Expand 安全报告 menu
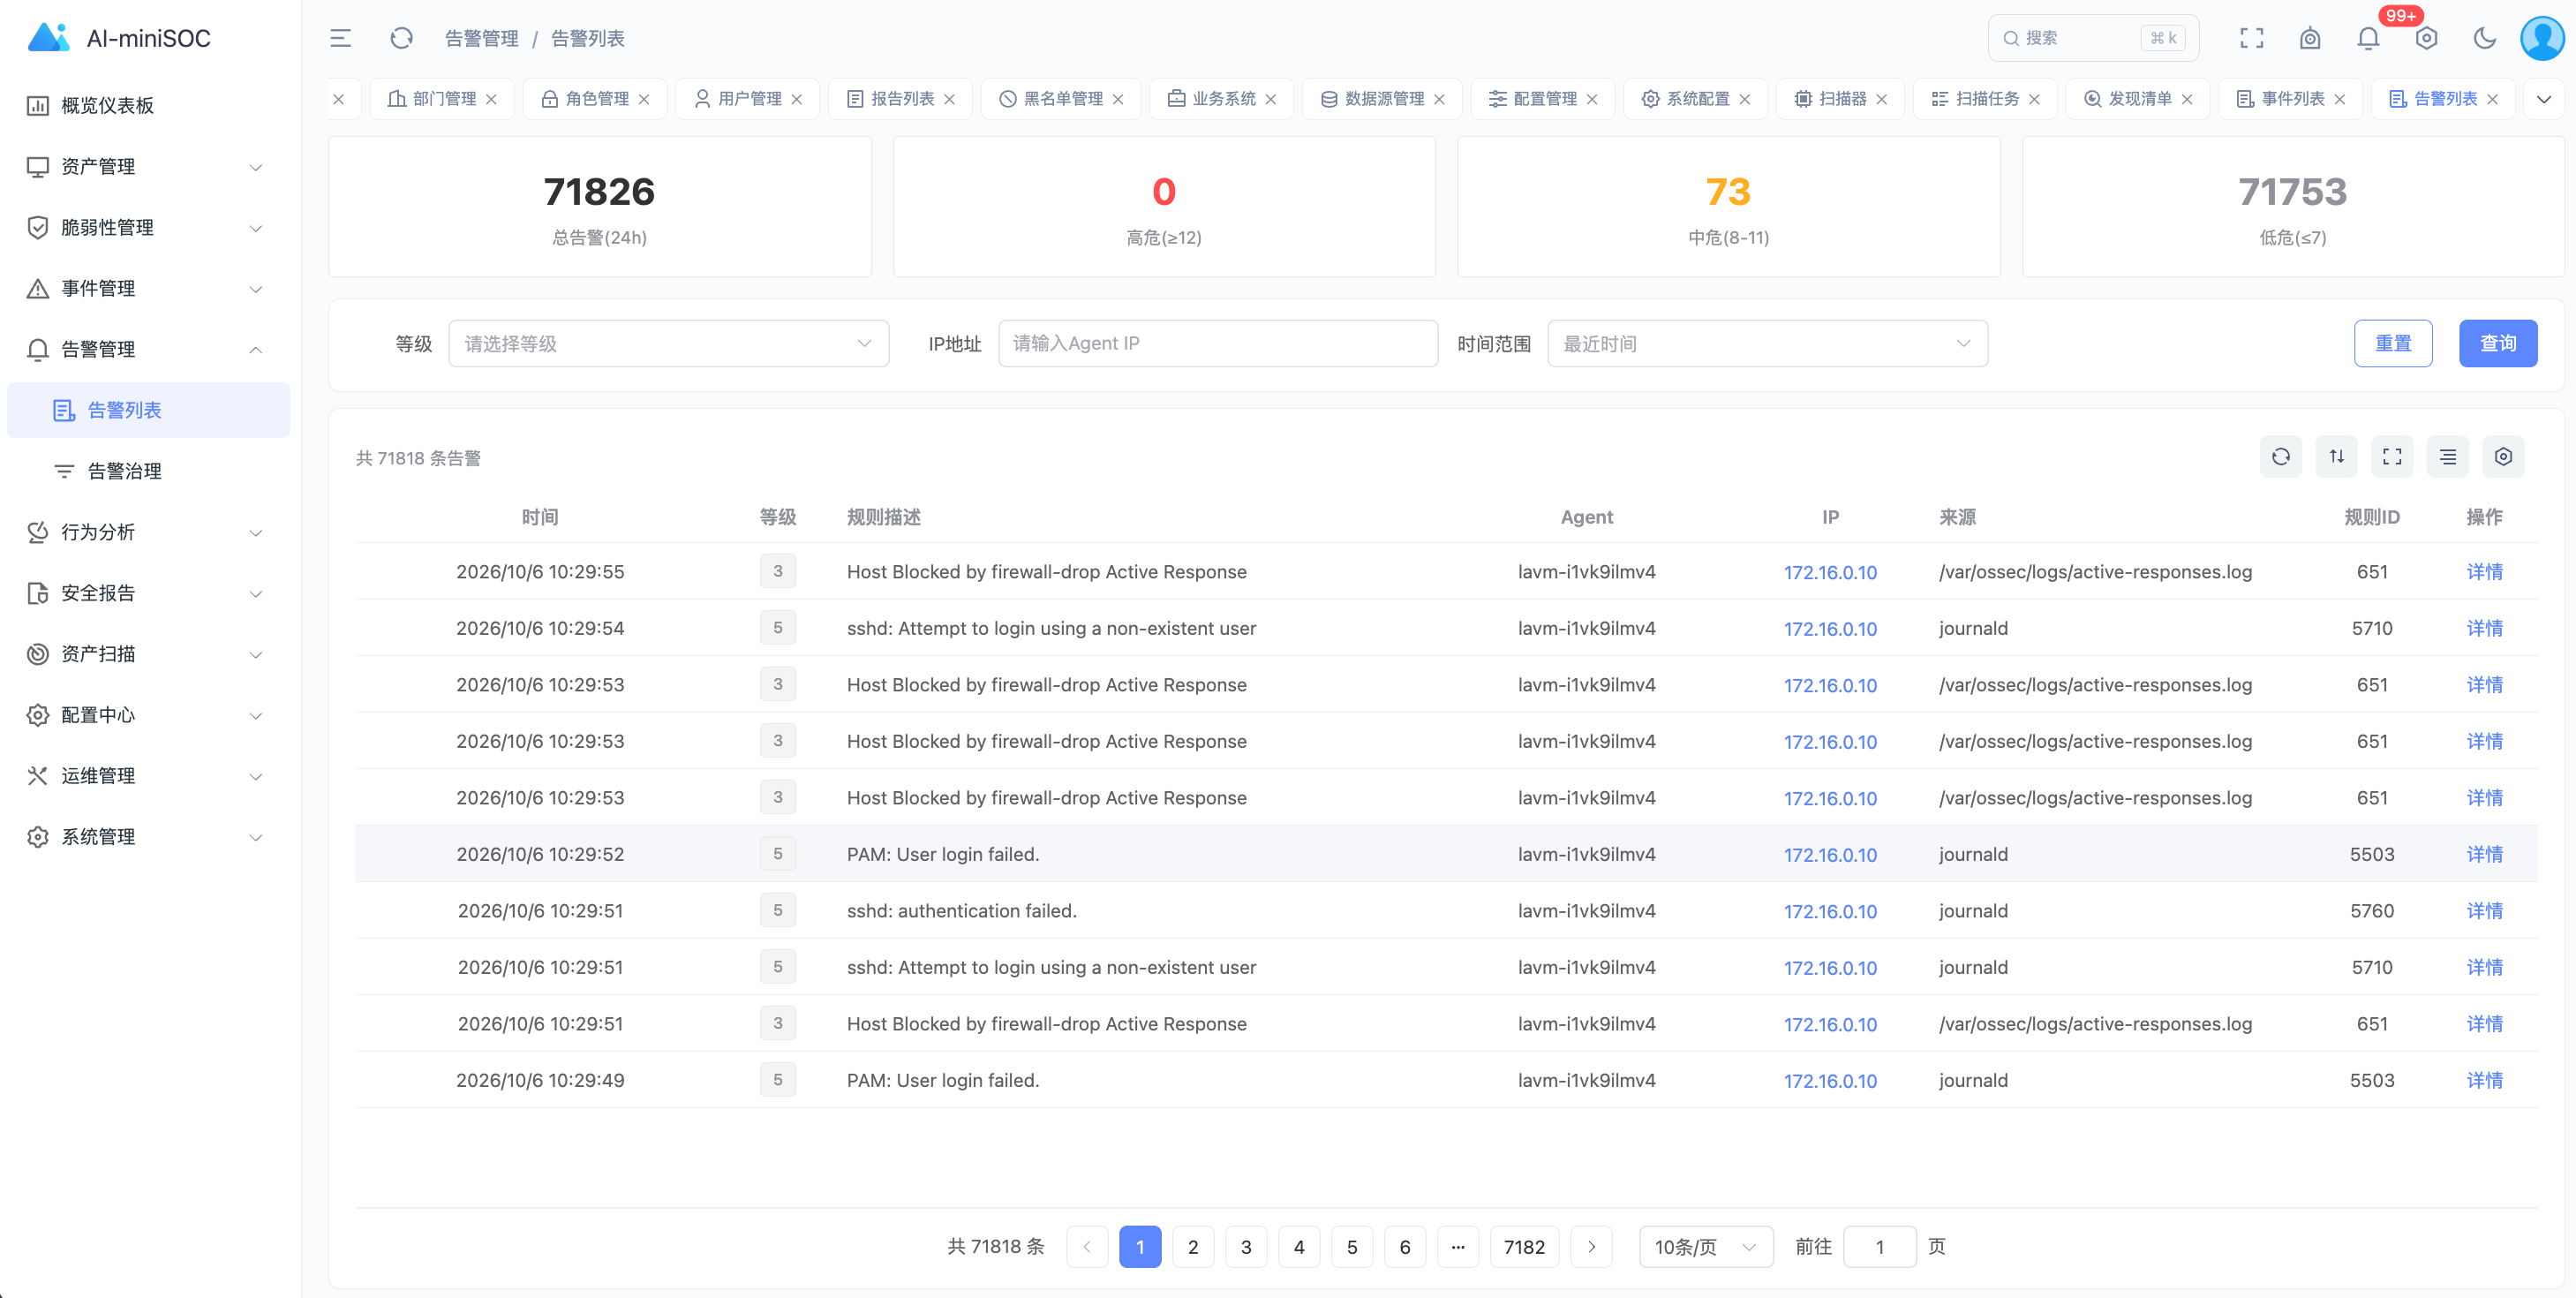 [148, 593]
